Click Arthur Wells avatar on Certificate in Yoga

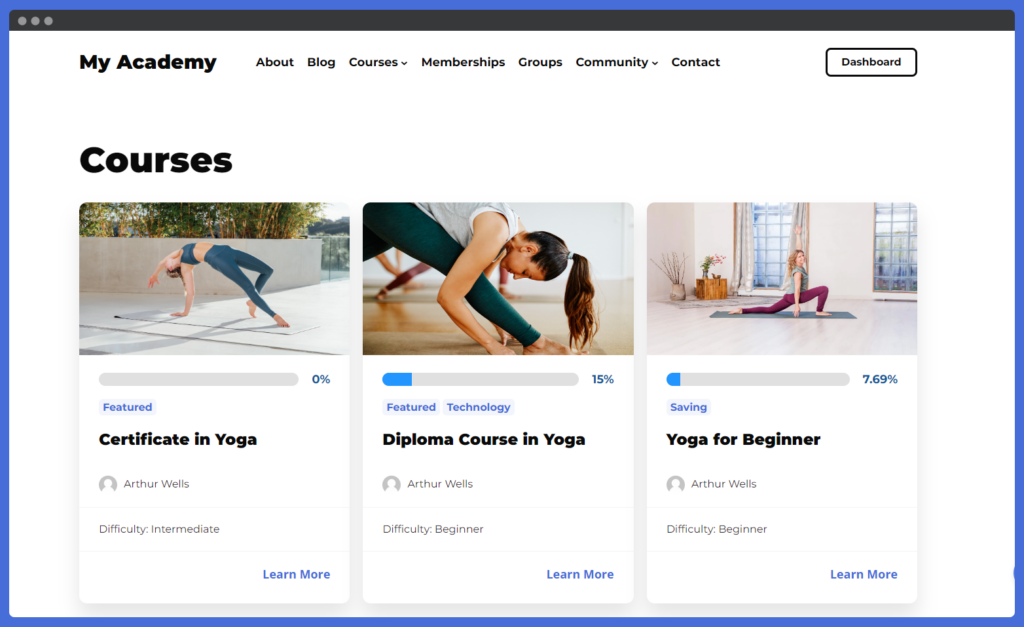[108, 484]
